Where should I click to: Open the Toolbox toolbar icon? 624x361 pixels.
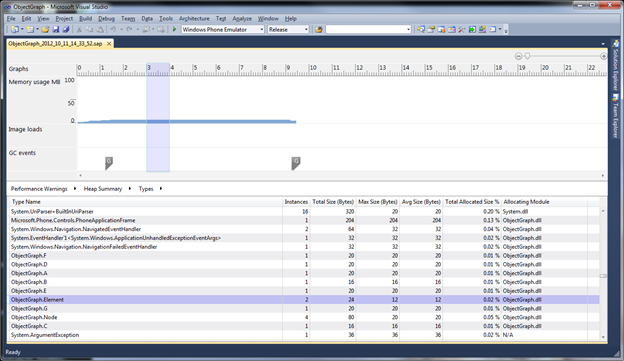452,29
